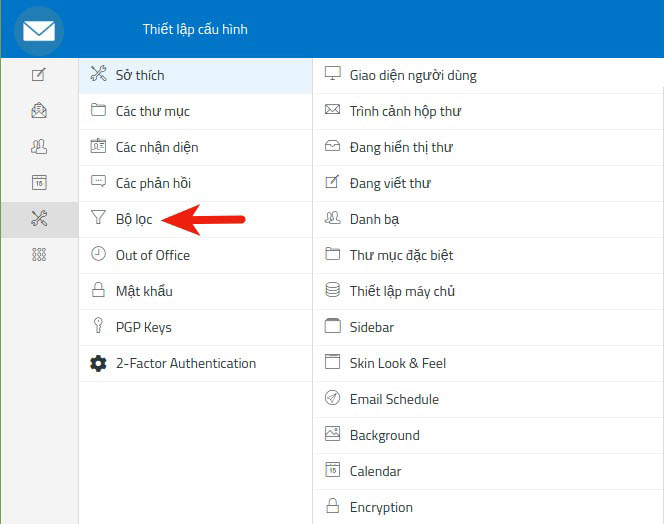Viewport: 664px width, 524px height.
Task: Click the speech bubble icon beside Các phản hồi
Action: point(98,182)
